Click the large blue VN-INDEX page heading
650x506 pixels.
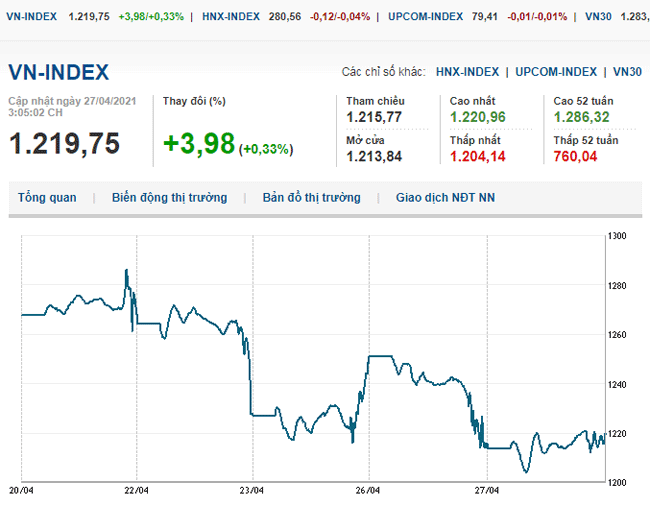pos(59,72)
